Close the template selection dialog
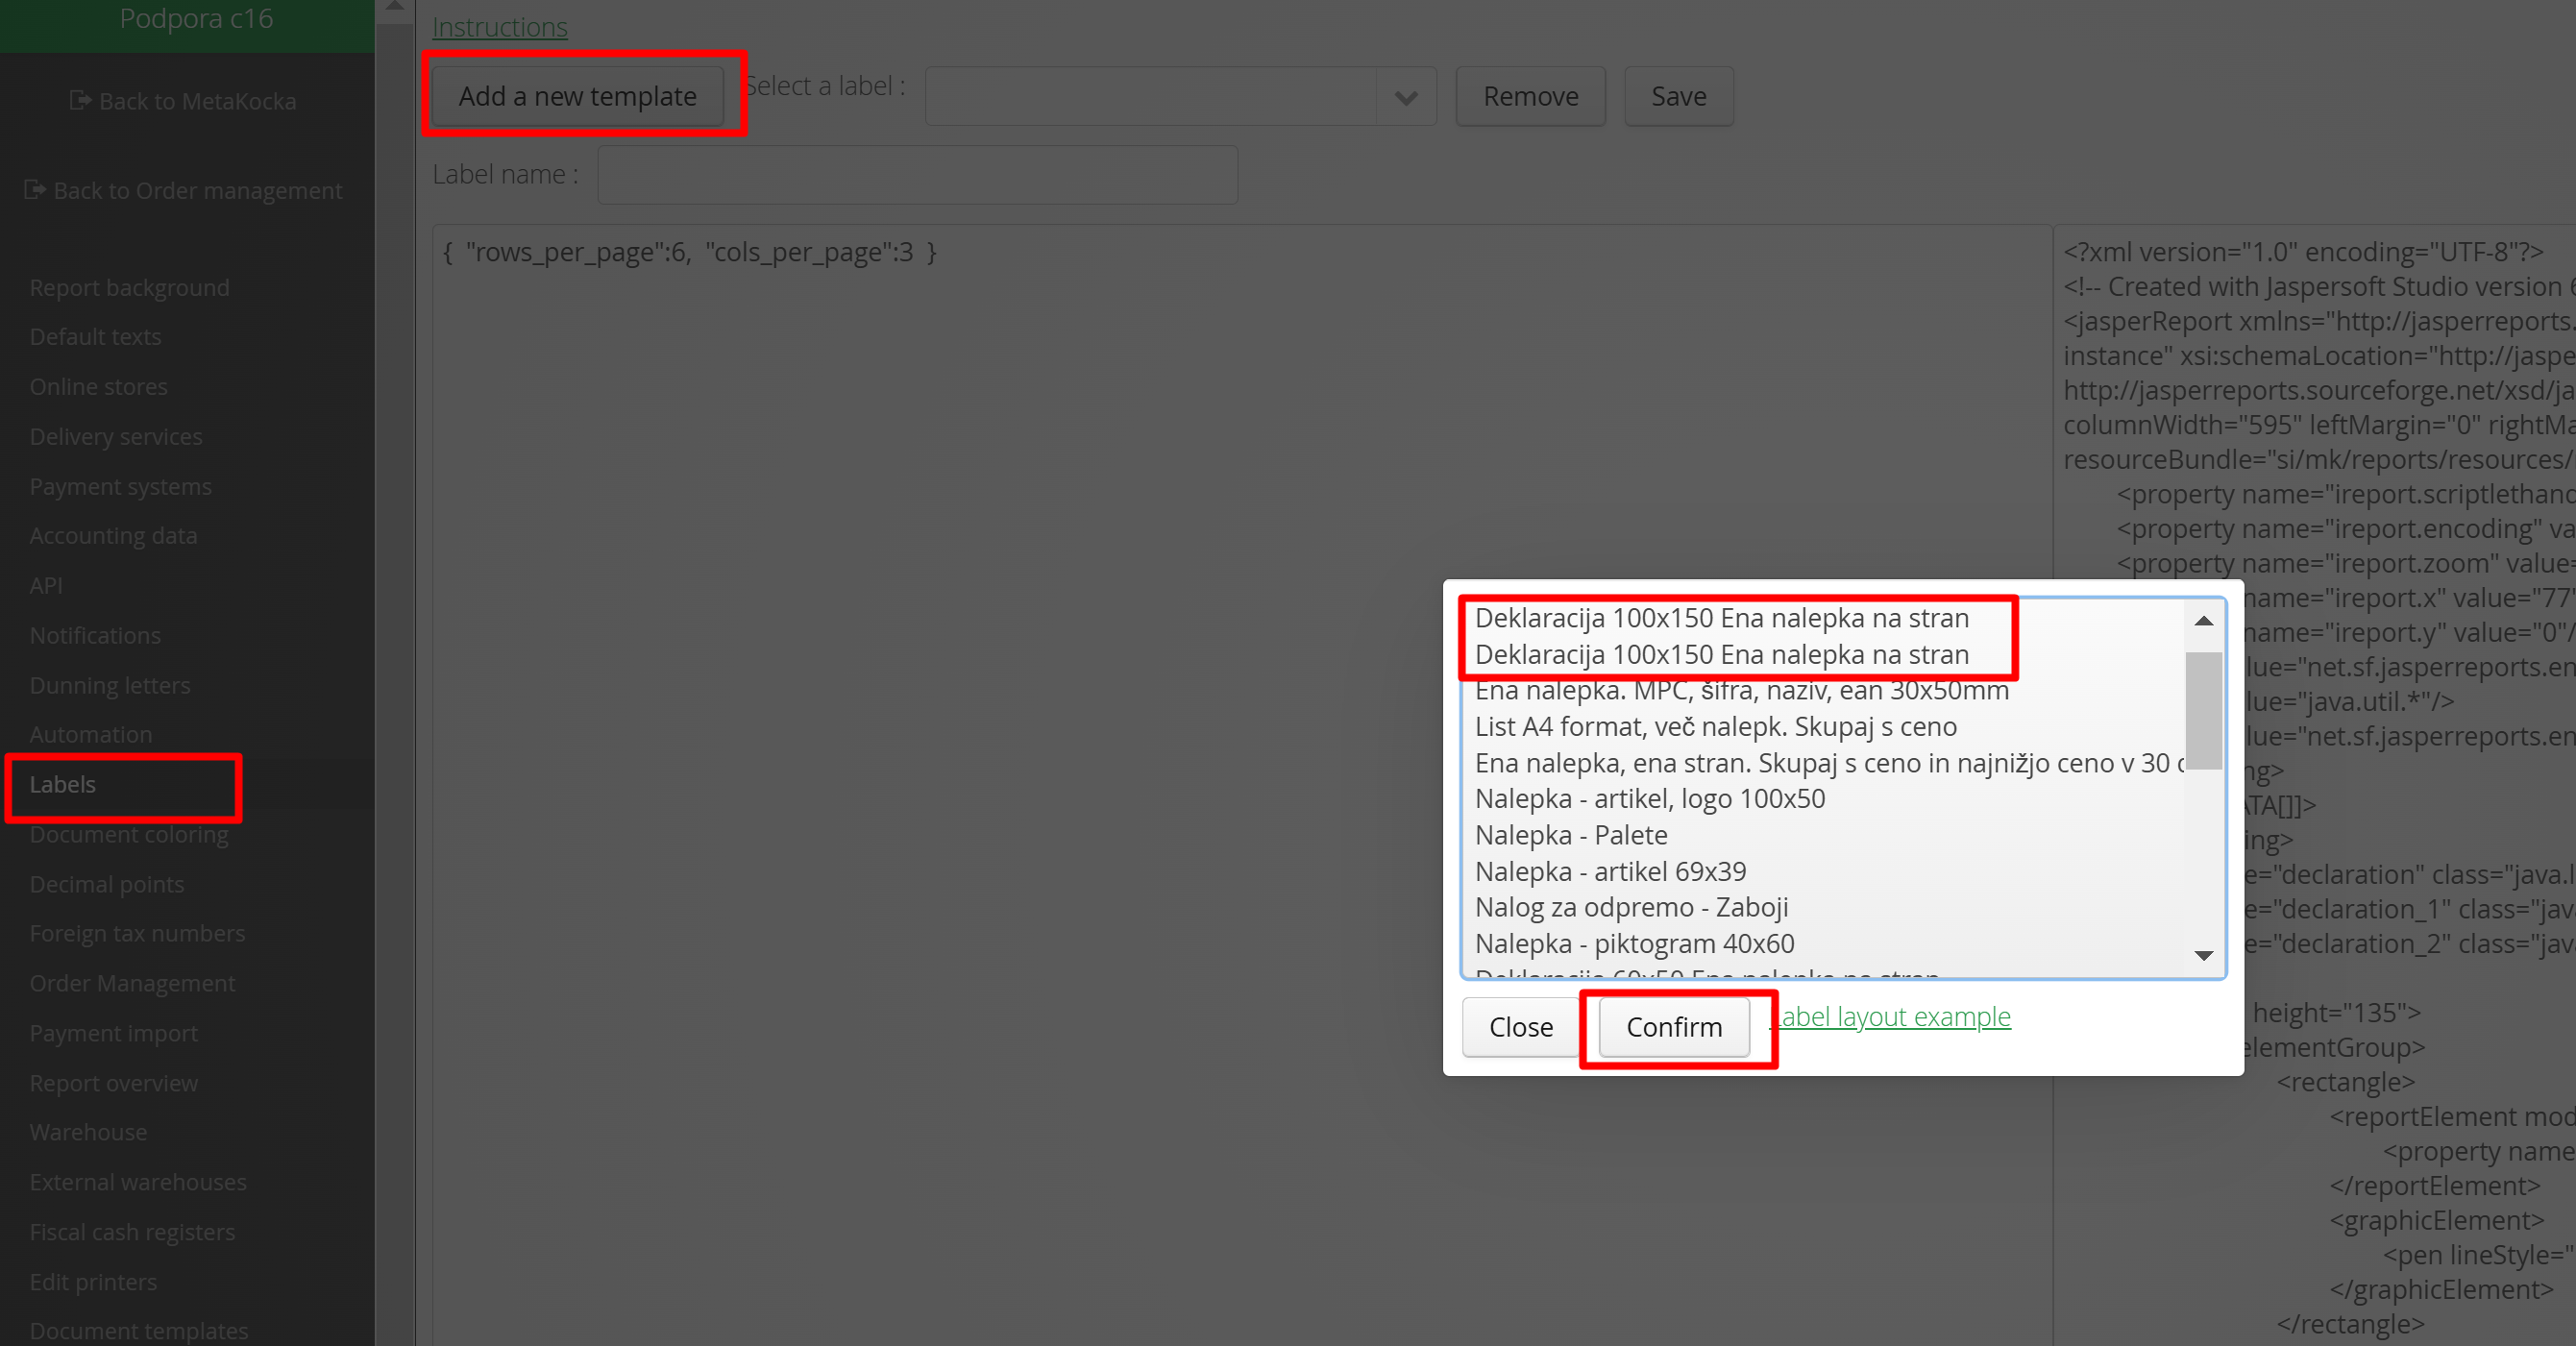The image size is (2576, 1346). (x=1520, y=1027)
